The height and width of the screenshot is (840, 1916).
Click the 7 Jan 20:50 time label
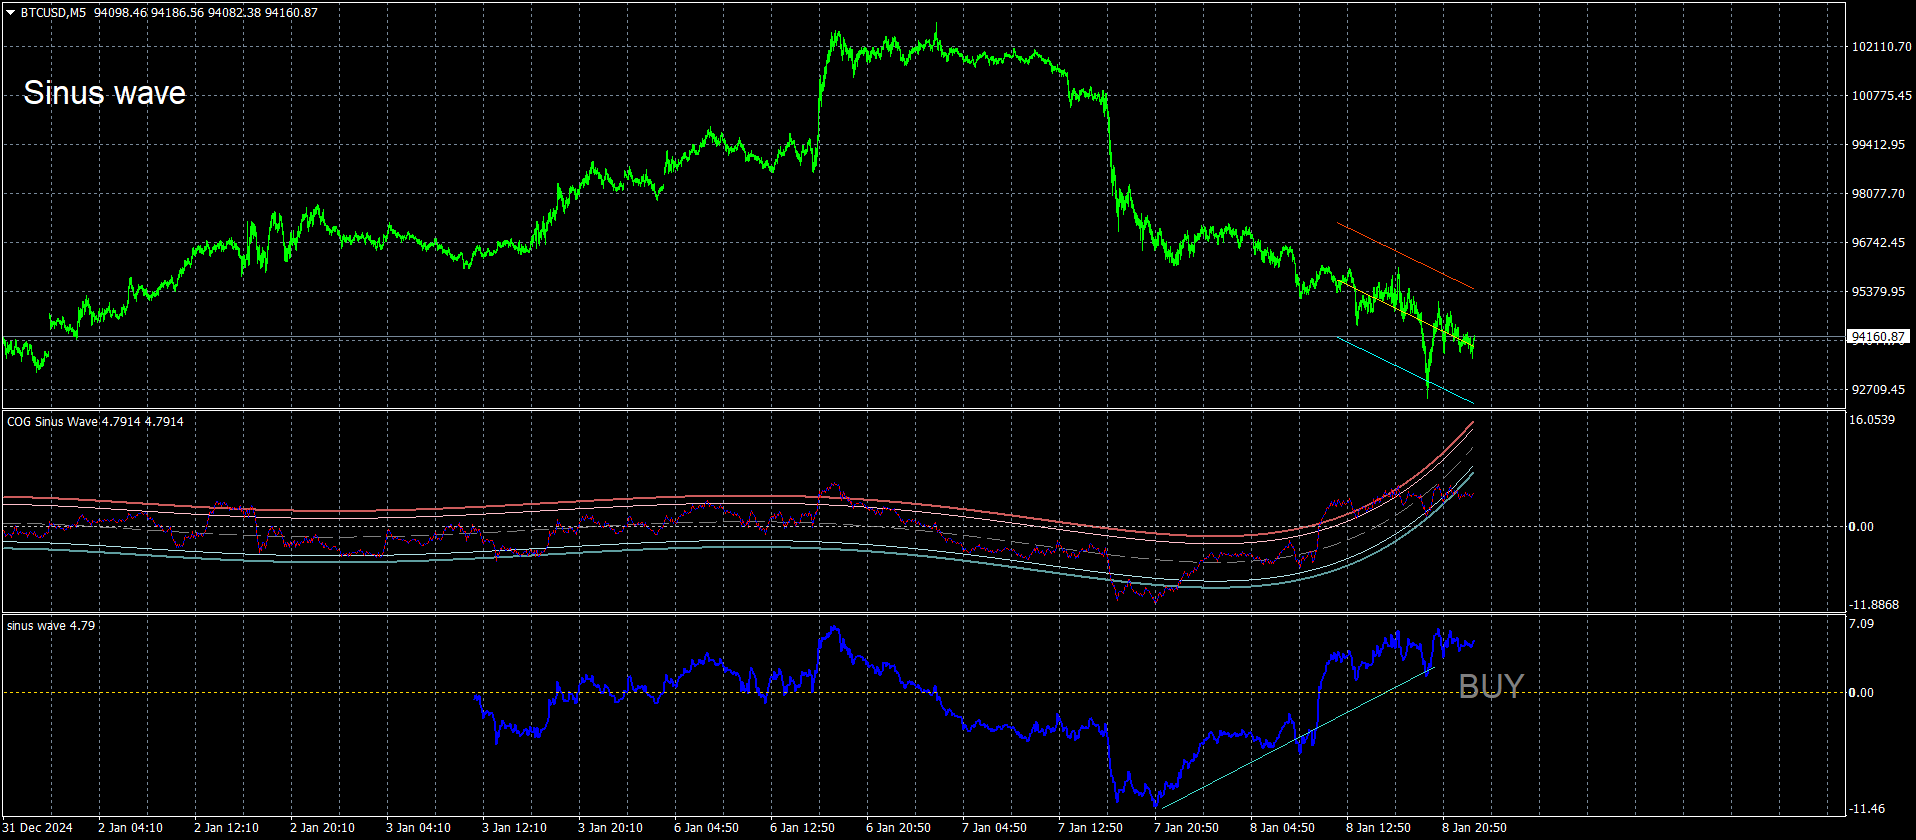click(x=1187, y=828)
